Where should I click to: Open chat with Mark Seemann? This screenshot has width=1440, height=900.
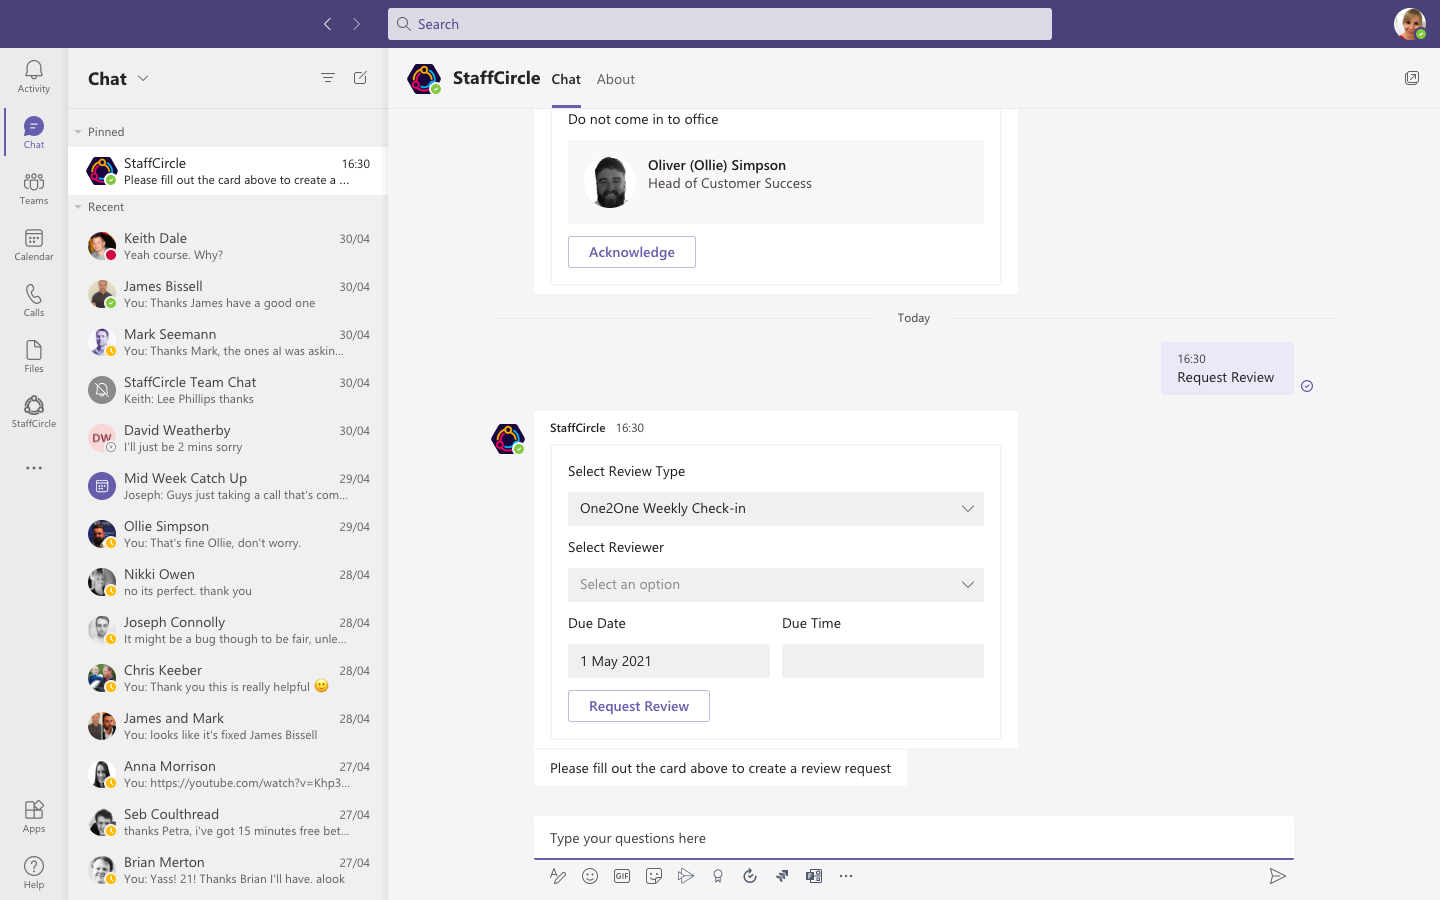(x=228, y=342)
